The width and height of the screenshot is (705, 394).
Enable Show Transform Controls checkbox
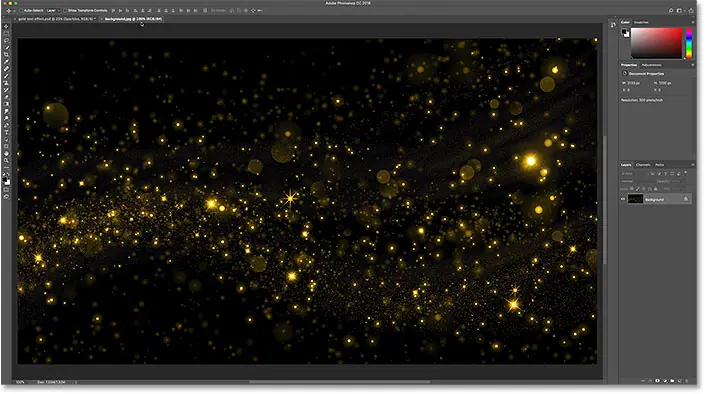[65, 10]
